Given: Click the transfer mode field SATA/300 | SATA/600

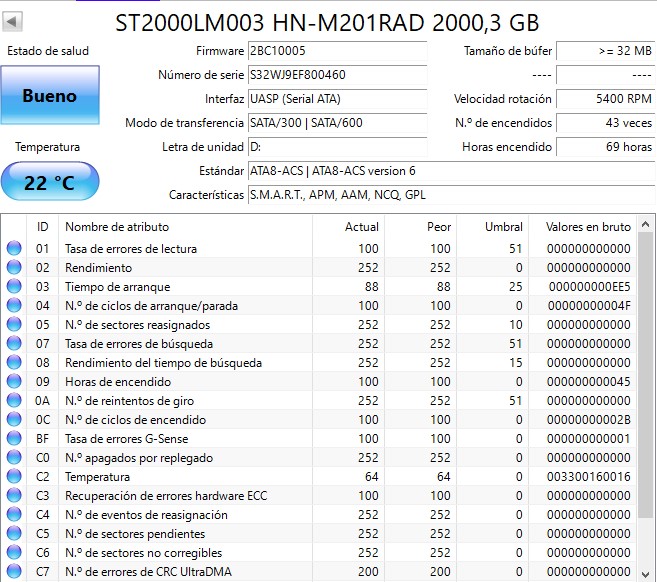Looking at the screenshot, I should (x=337, y=123).
